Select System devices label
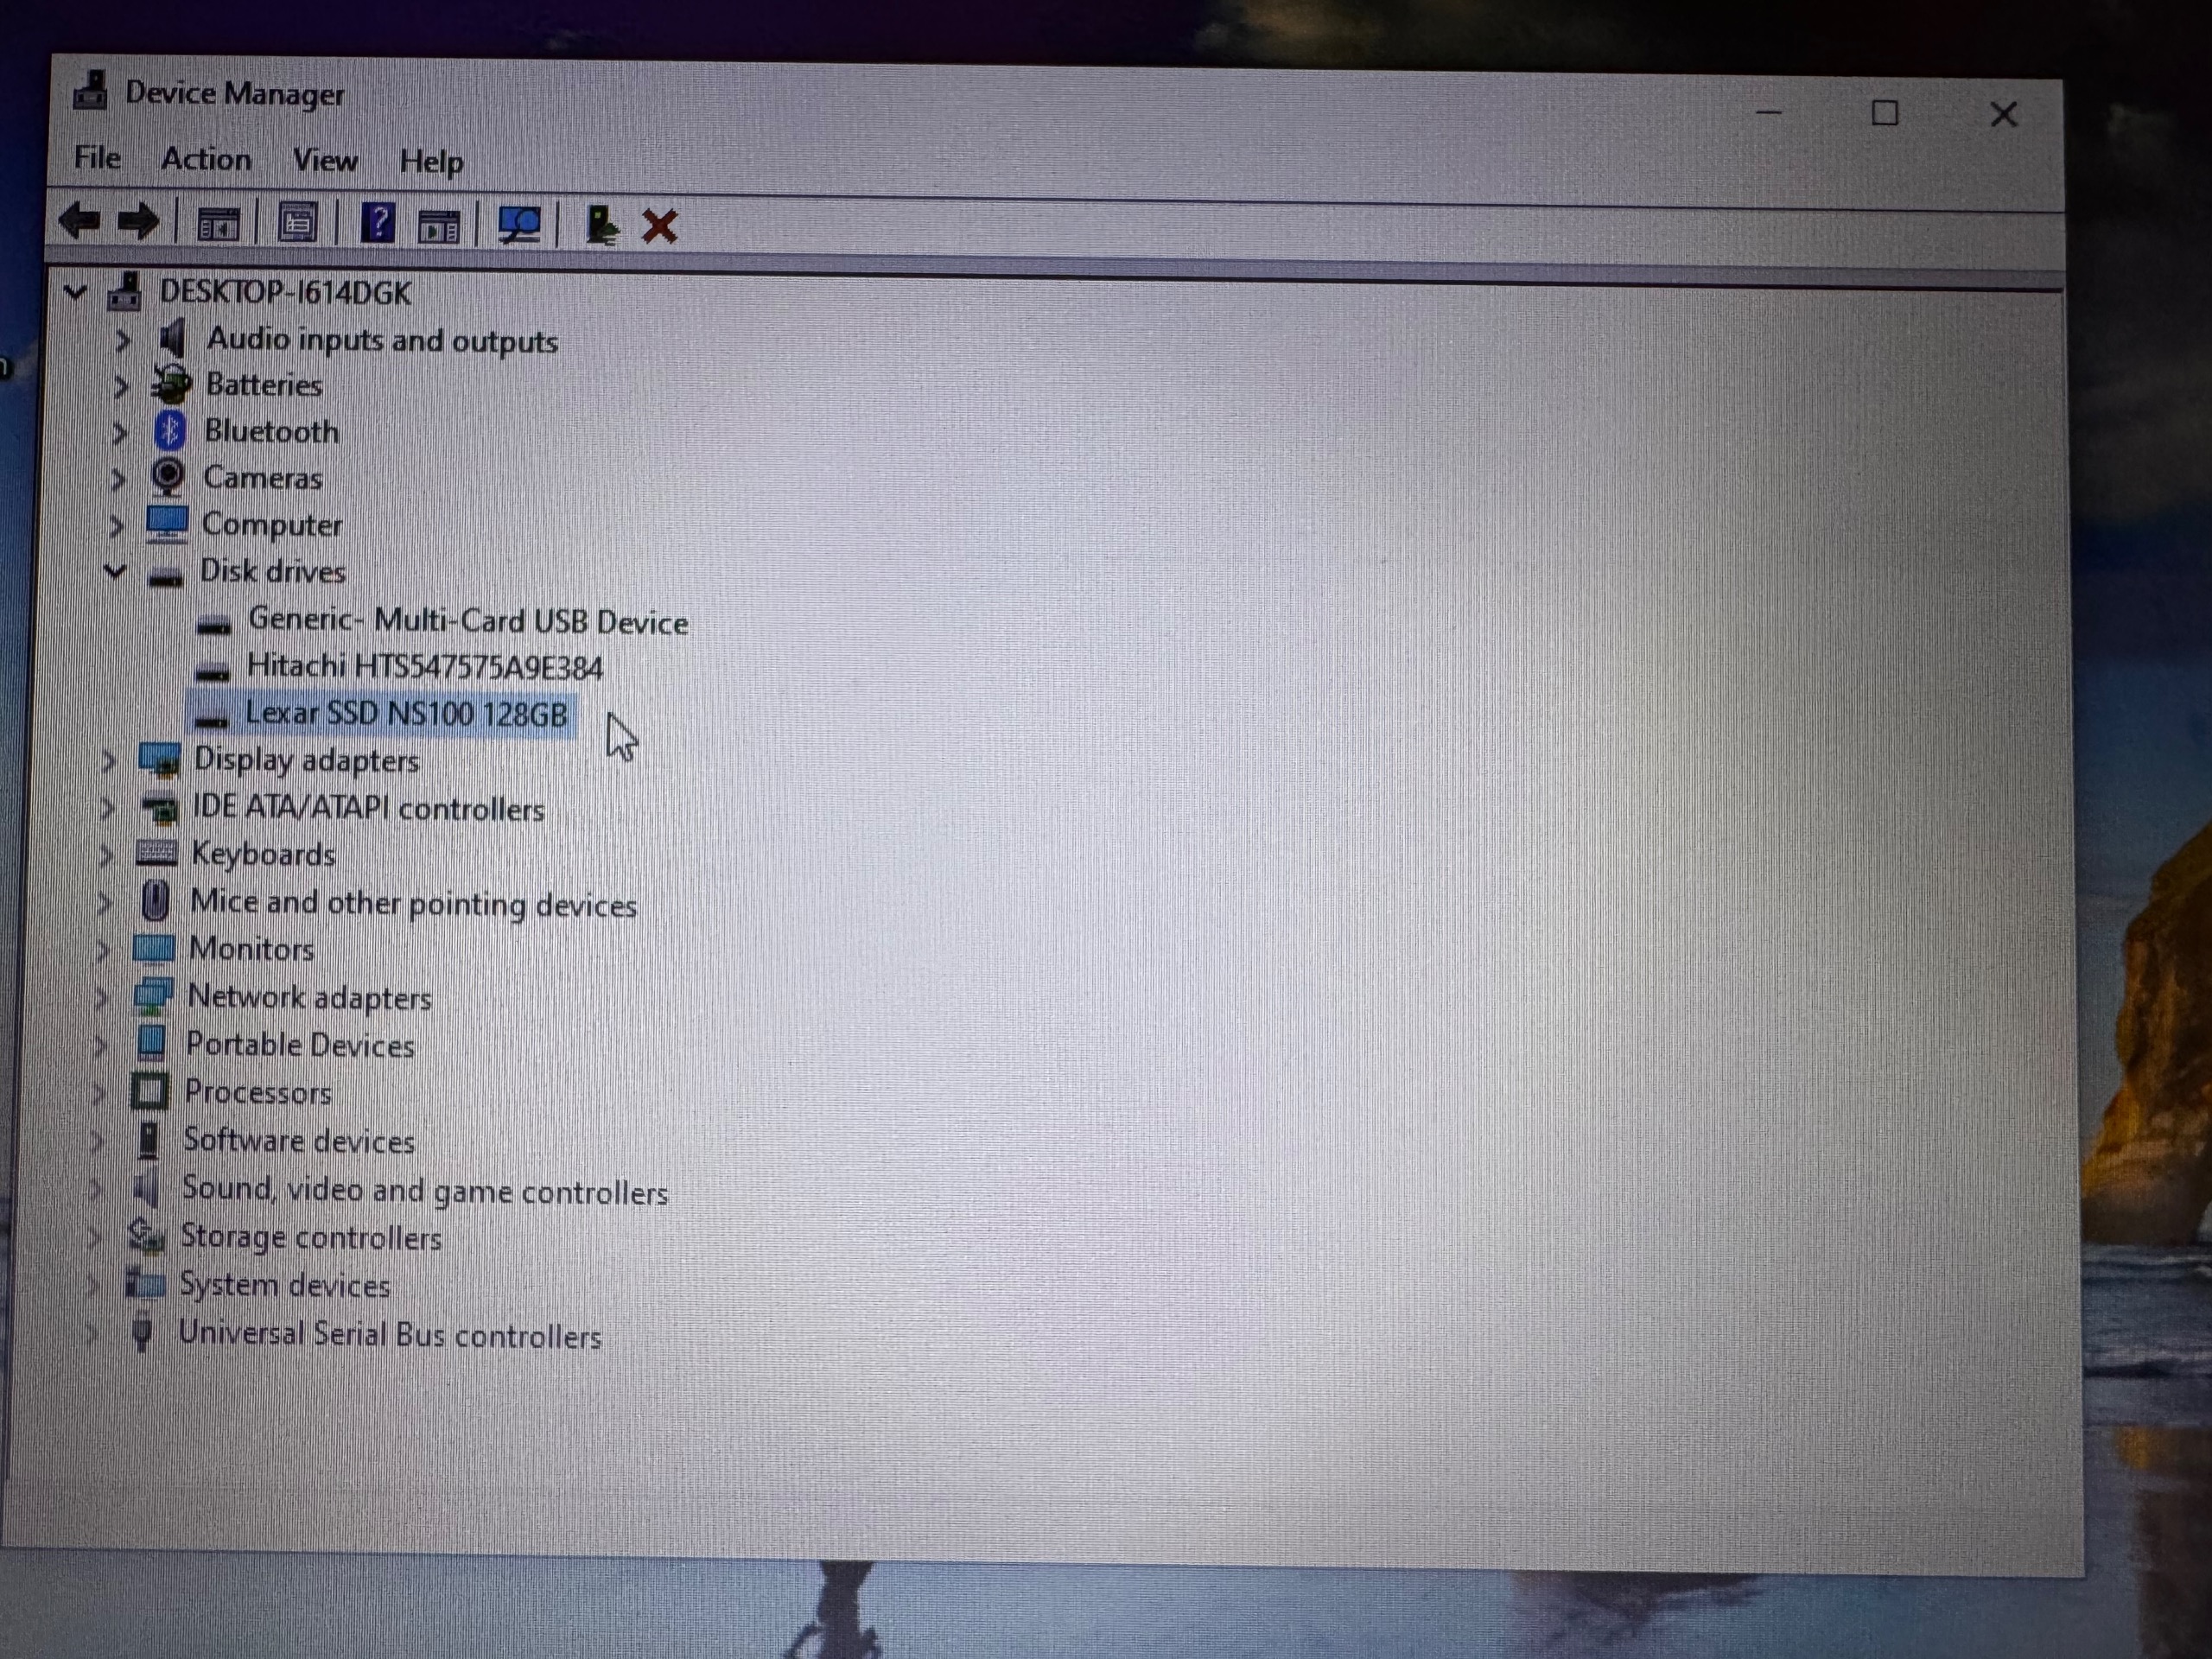 coord(284,1284)
